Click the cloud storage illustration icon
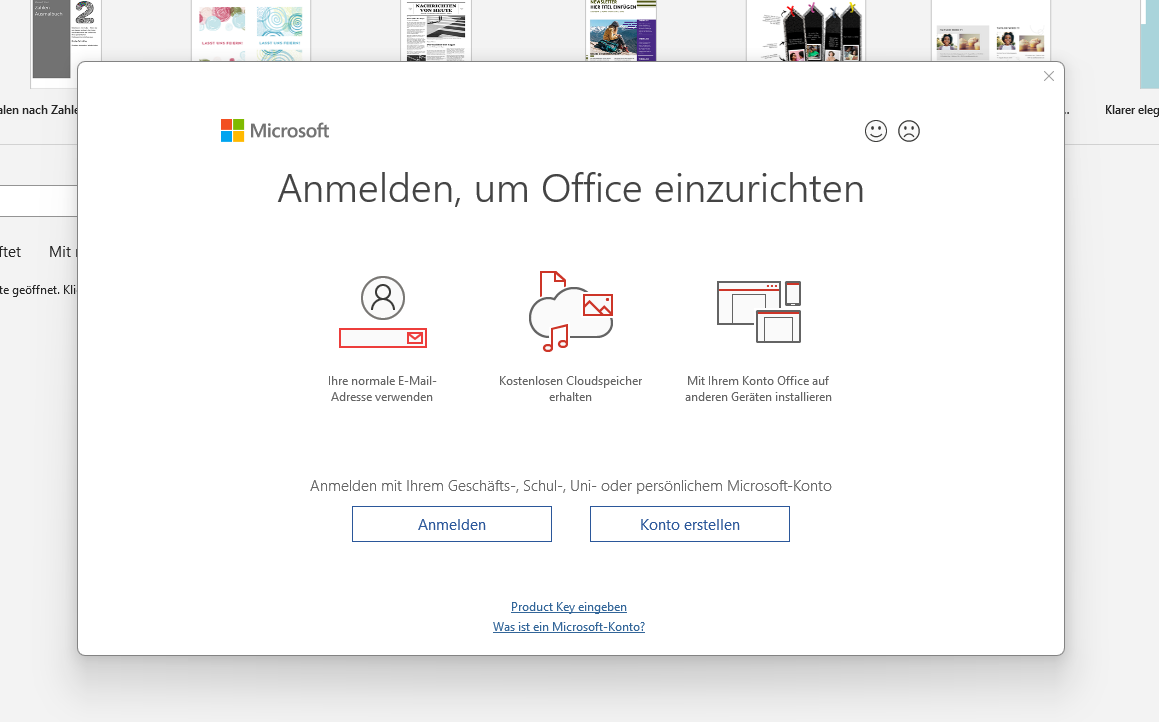Viewport: 1159px width, 722px height. tap(570, 312)
